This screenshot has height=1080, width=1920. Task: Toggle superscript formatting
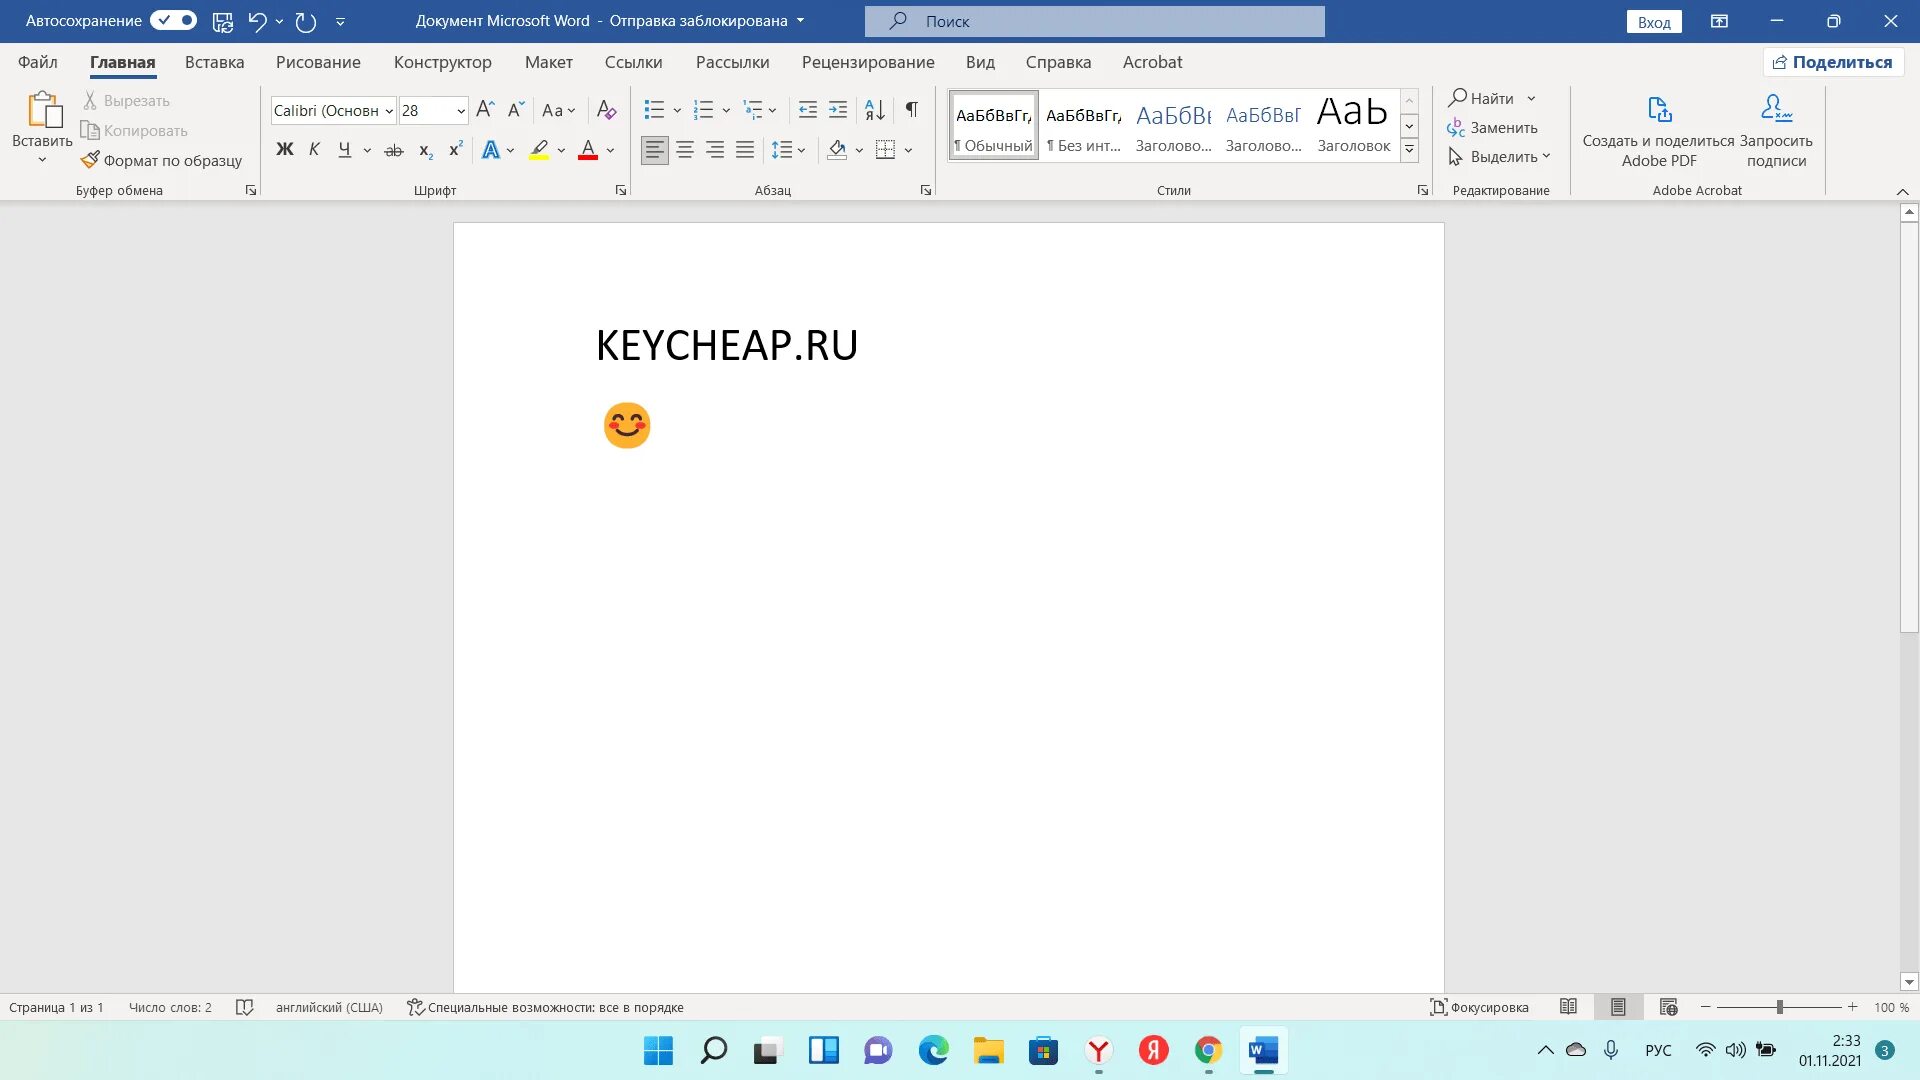(456, 150)
